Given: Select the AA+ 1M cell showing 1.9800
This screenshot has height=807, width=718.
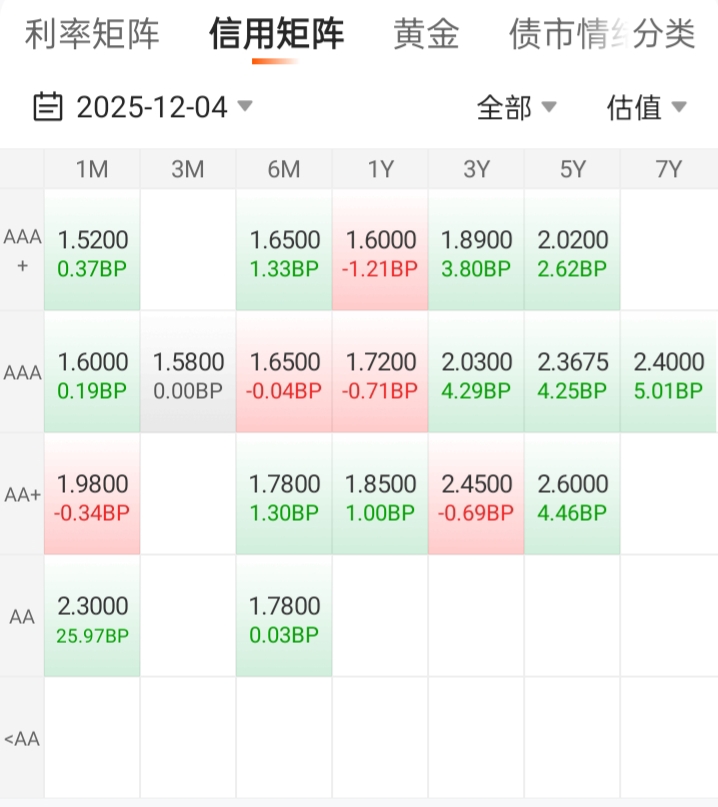Looking at the screenshot, I should 92,496.
